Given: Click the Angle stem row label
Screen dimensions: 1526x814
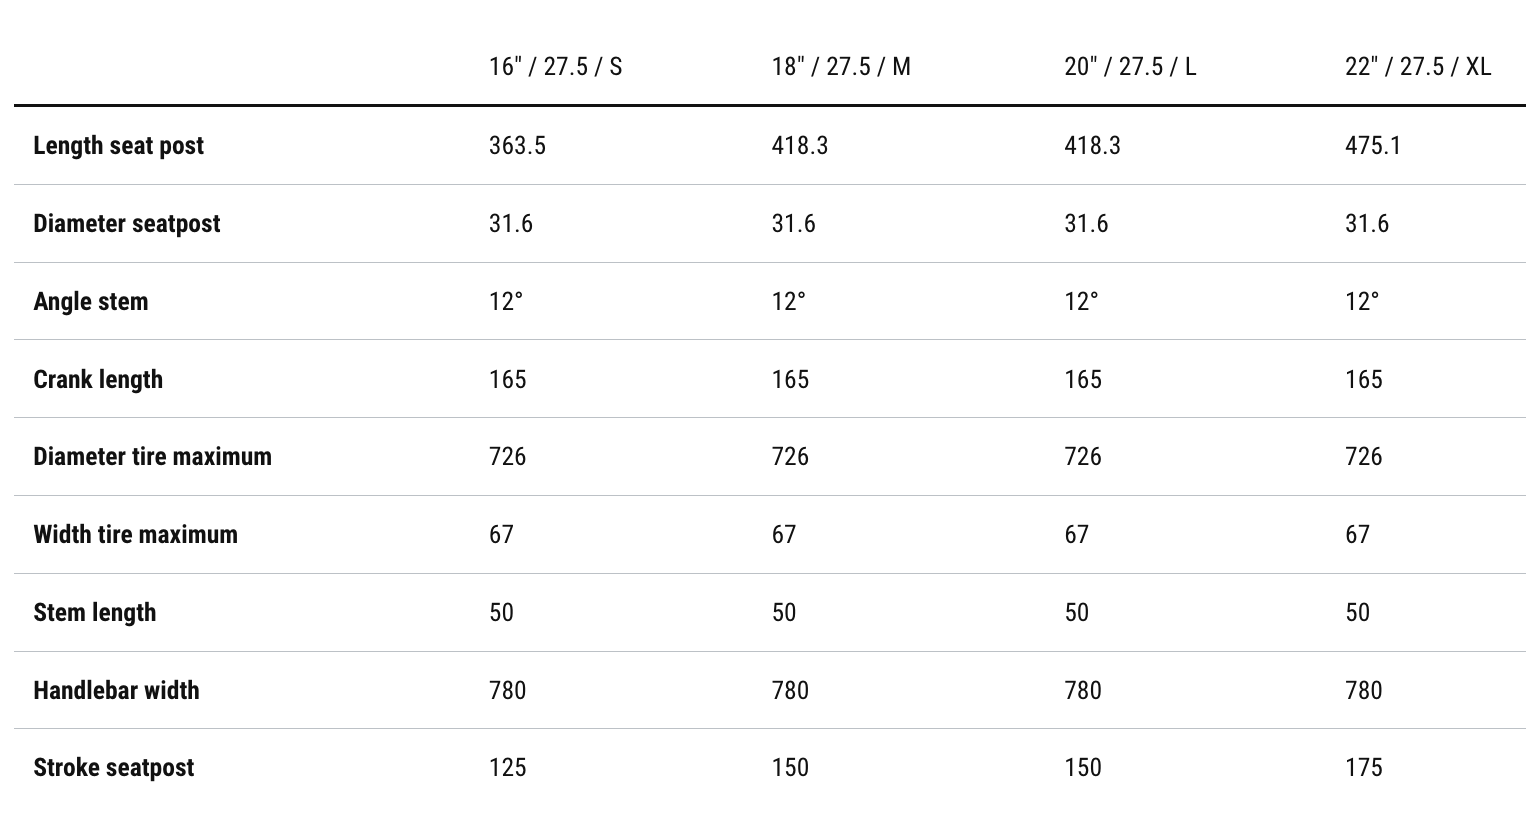Looking at the screenshot, I should pyautogui.click(x=91, y=302).
